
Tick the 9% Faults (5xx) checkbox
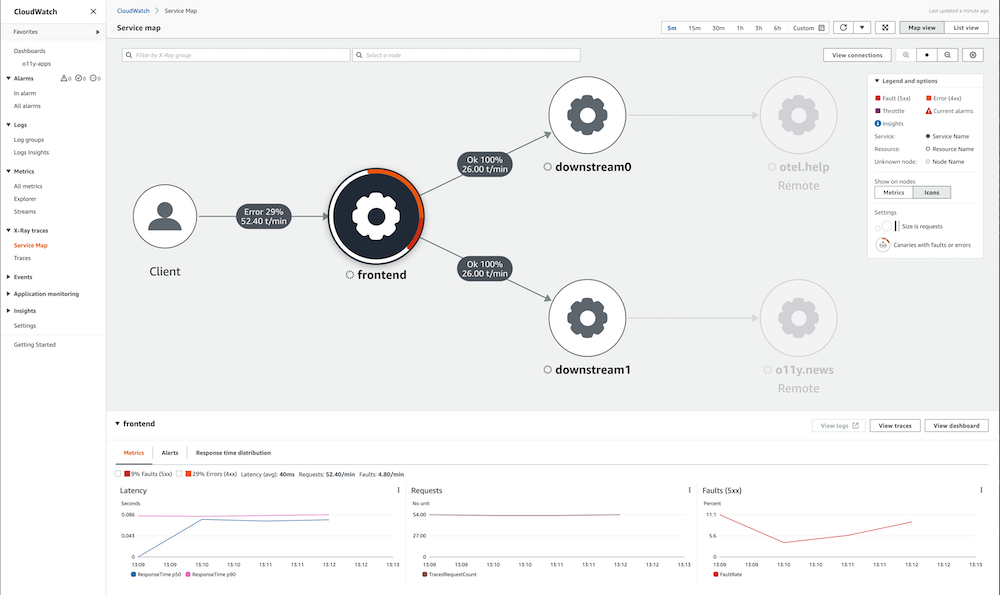click(x=118, y=474)
